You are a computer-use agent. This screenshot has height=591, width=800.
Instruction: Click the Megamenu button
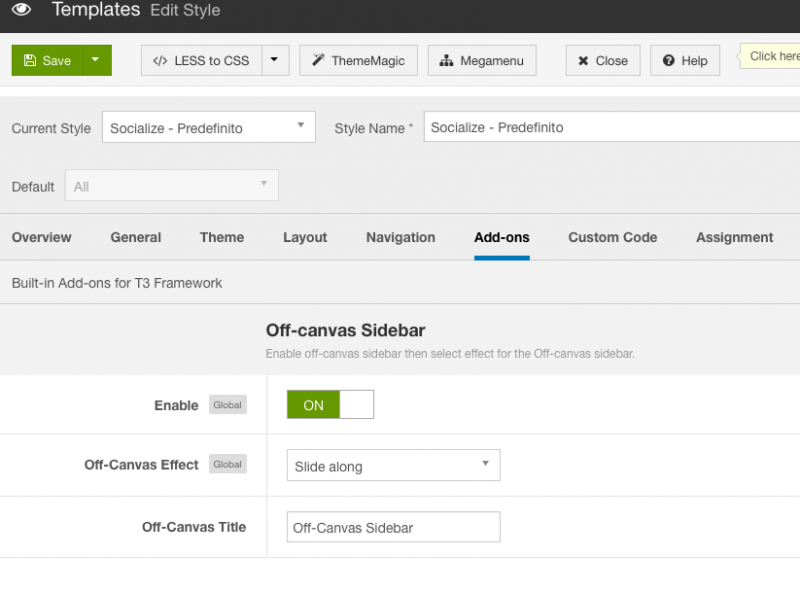click(x=482, y=60)
